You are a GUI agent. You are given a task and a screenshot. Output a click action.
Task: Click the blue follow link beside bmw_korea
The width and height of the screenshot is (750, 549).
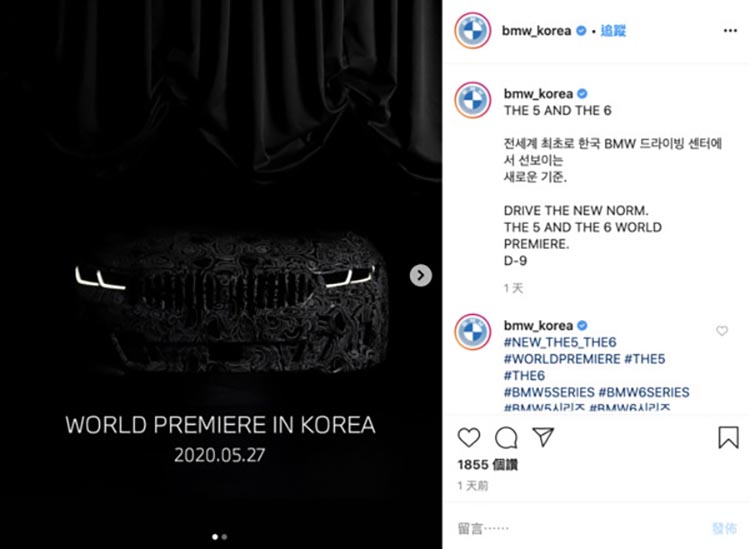pyautogui.click(x=613, y=31)
